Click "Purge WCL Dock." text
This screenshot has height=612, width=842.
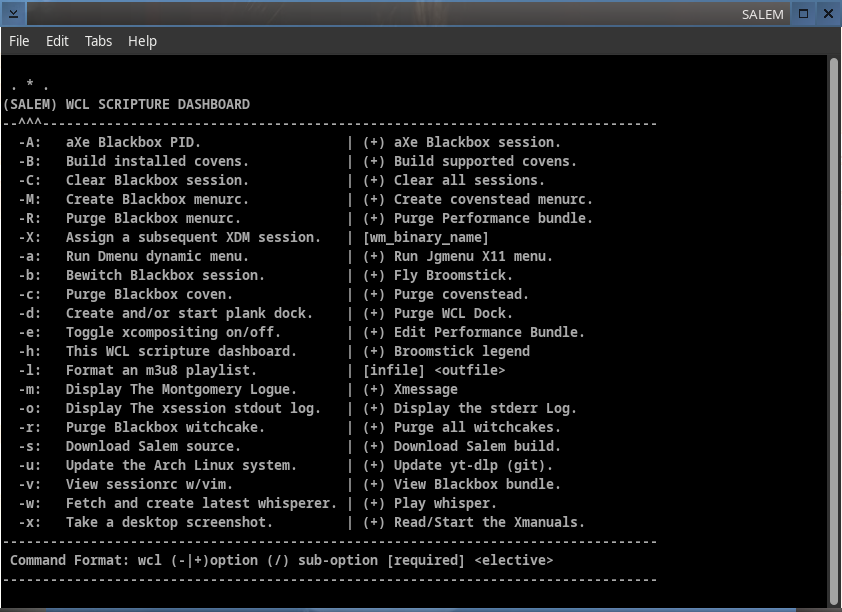click(453, 313)
